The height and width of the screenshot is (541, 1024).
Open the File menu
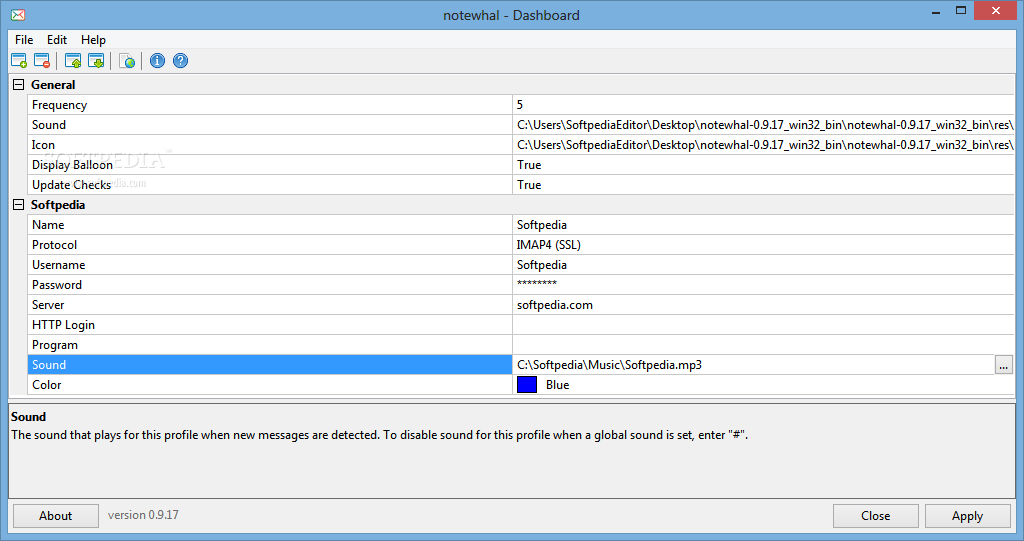pyautogui.click(x=24, y=40)
